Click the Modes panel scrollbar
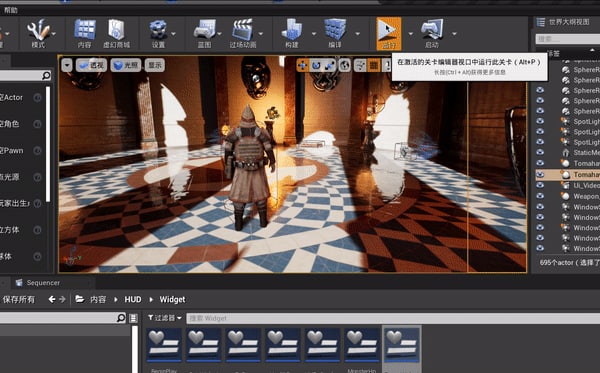The height and width of the screenshot is (373, 600). pos(48,144)
